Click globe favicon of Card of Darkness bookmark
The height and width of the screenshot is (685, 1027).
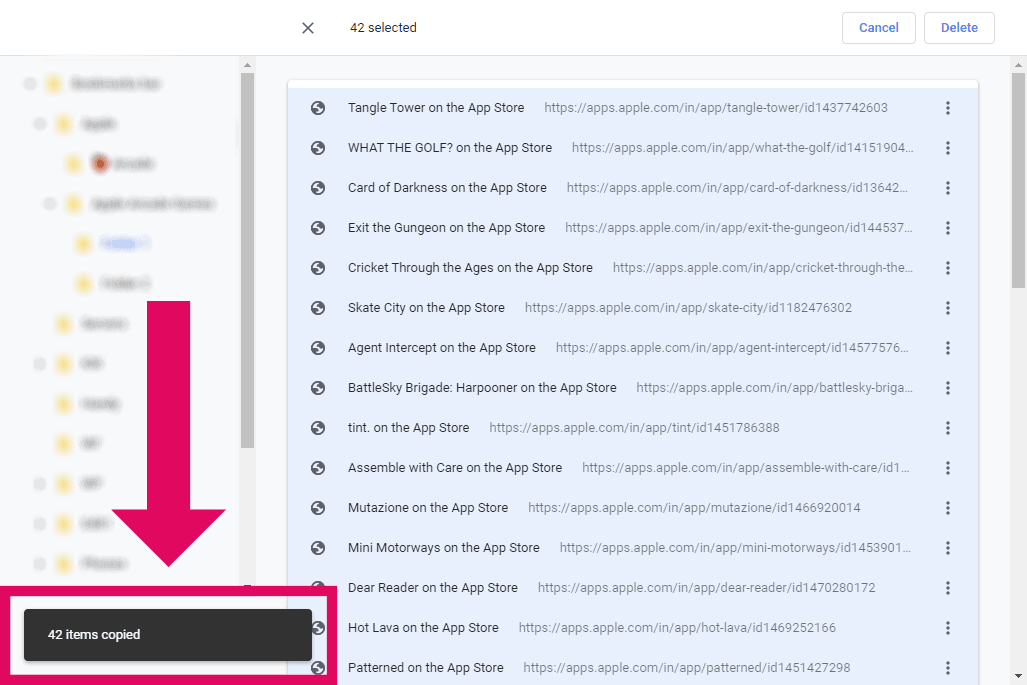tap(318, 188)
